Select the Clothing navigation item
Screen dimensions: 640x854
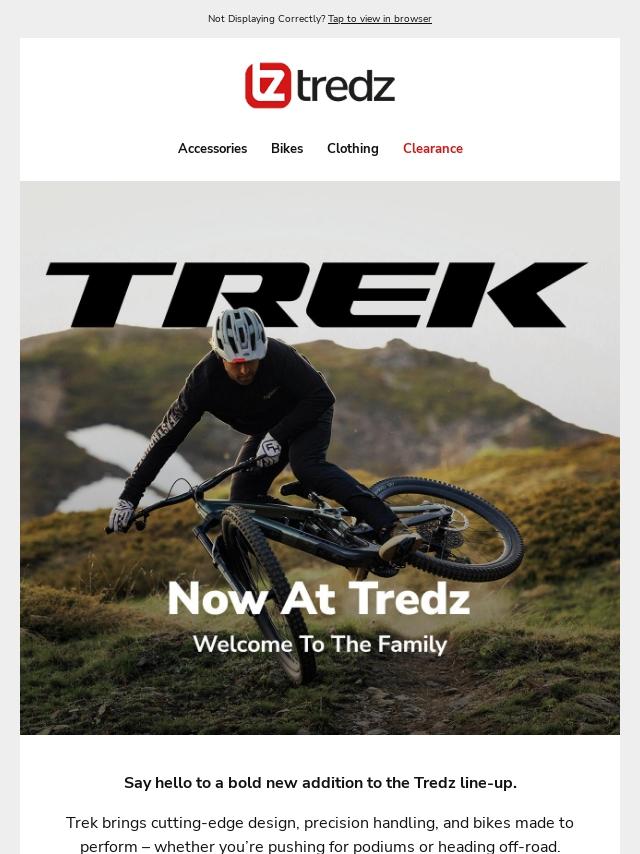[x=352, y=148]
